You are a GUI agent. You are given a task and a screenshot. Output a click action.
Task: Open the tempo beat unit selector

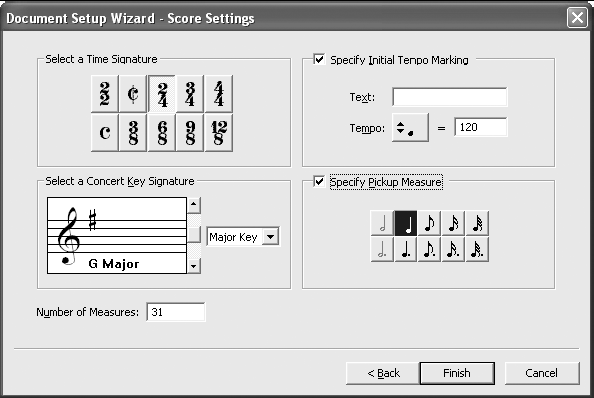pos(410,128)
